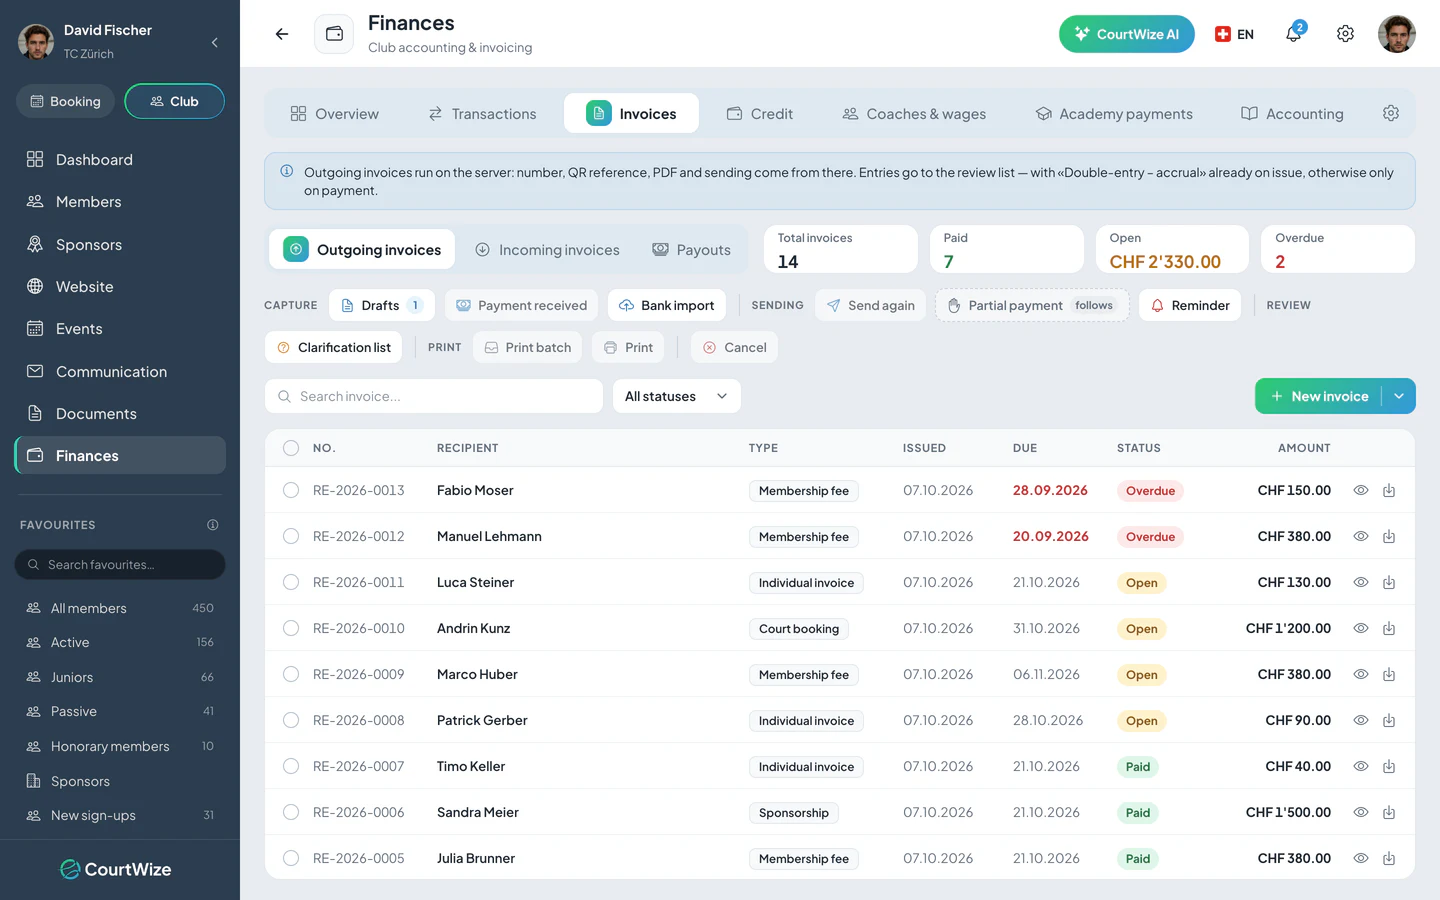Launch CourtWize AI assistant
Viewport: 1440px width, 900px height.
[1127, 34]
